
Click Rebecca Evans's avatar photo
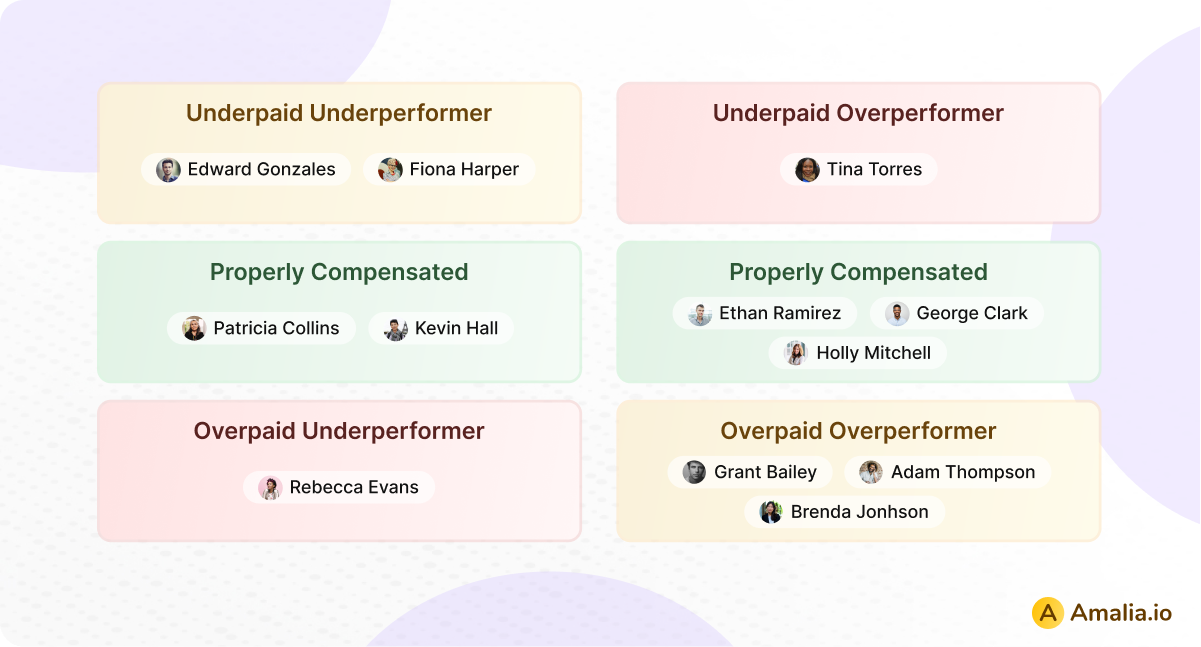pyautogui.click(x=270, y=488)
